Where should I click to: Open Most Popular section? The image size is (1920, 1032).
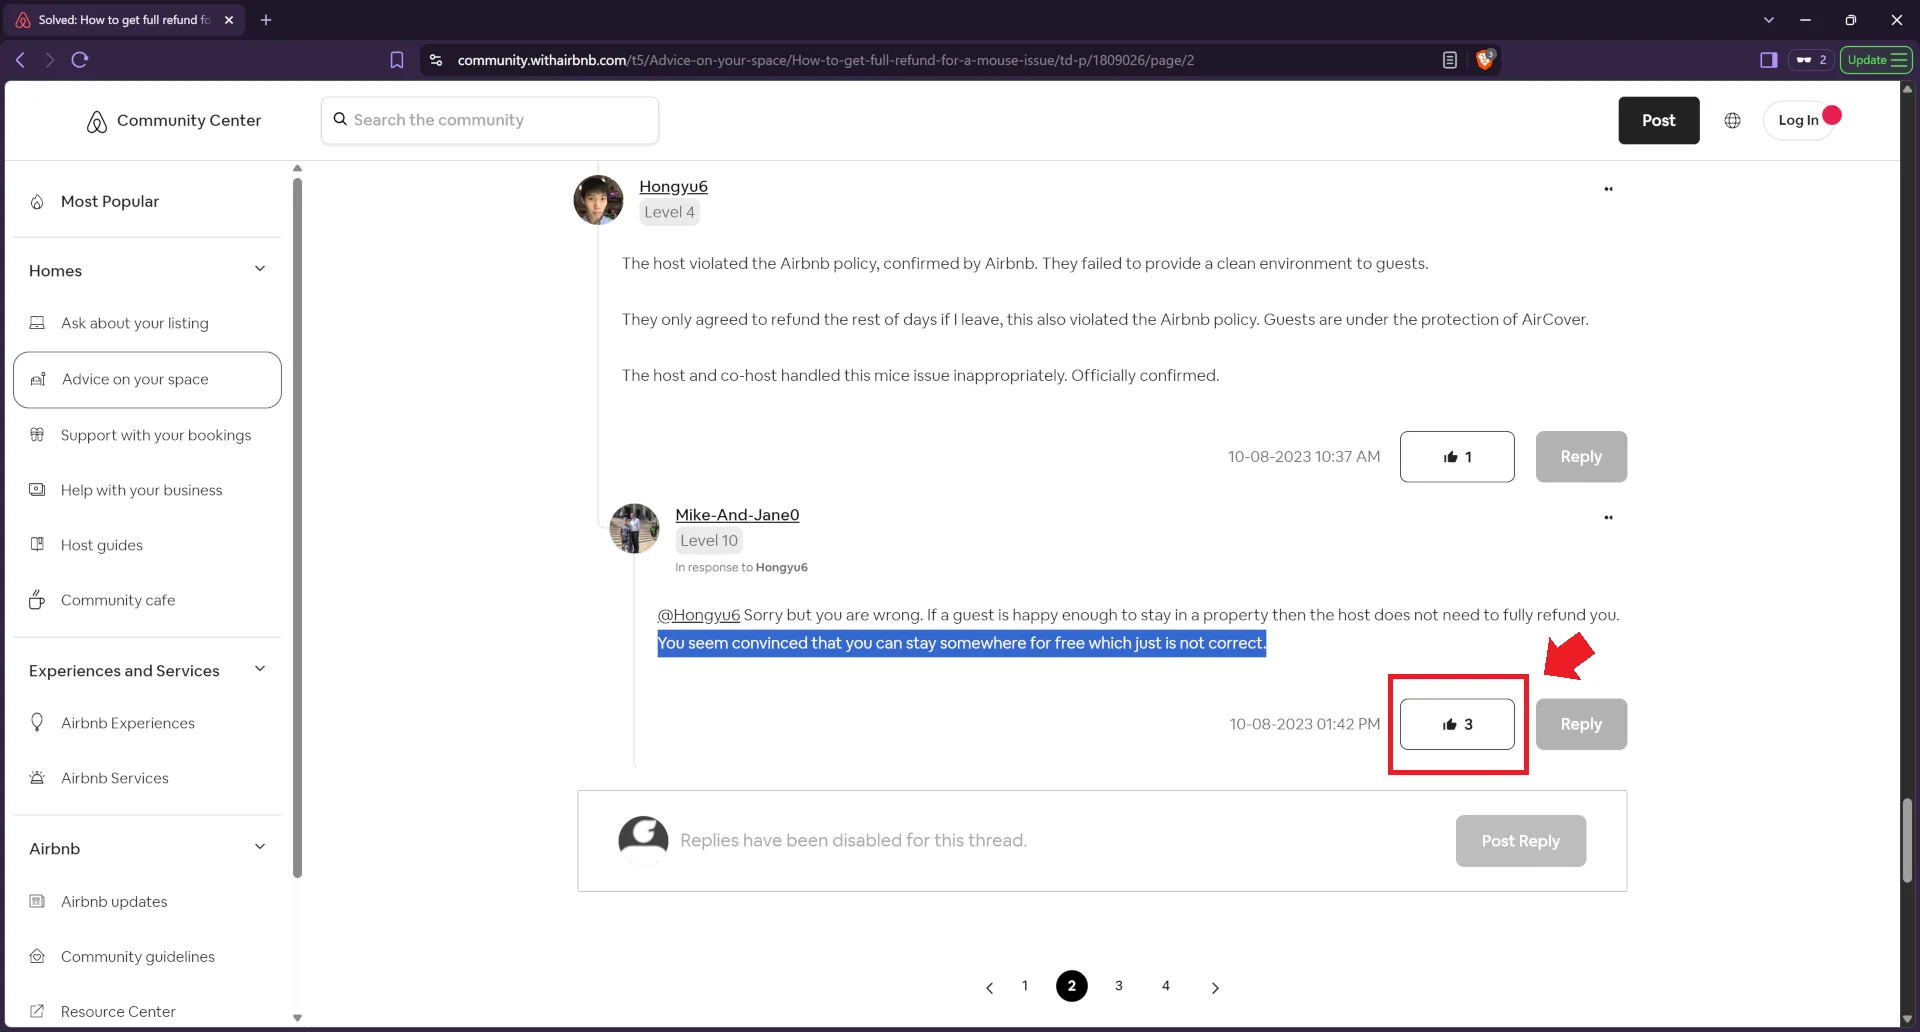coord(110,202)
